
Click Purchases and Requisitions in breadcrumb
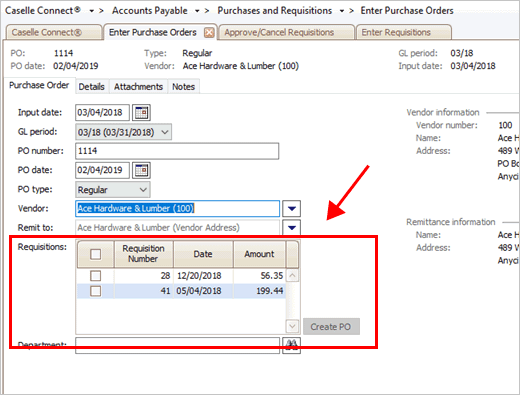tap(275, 11)
